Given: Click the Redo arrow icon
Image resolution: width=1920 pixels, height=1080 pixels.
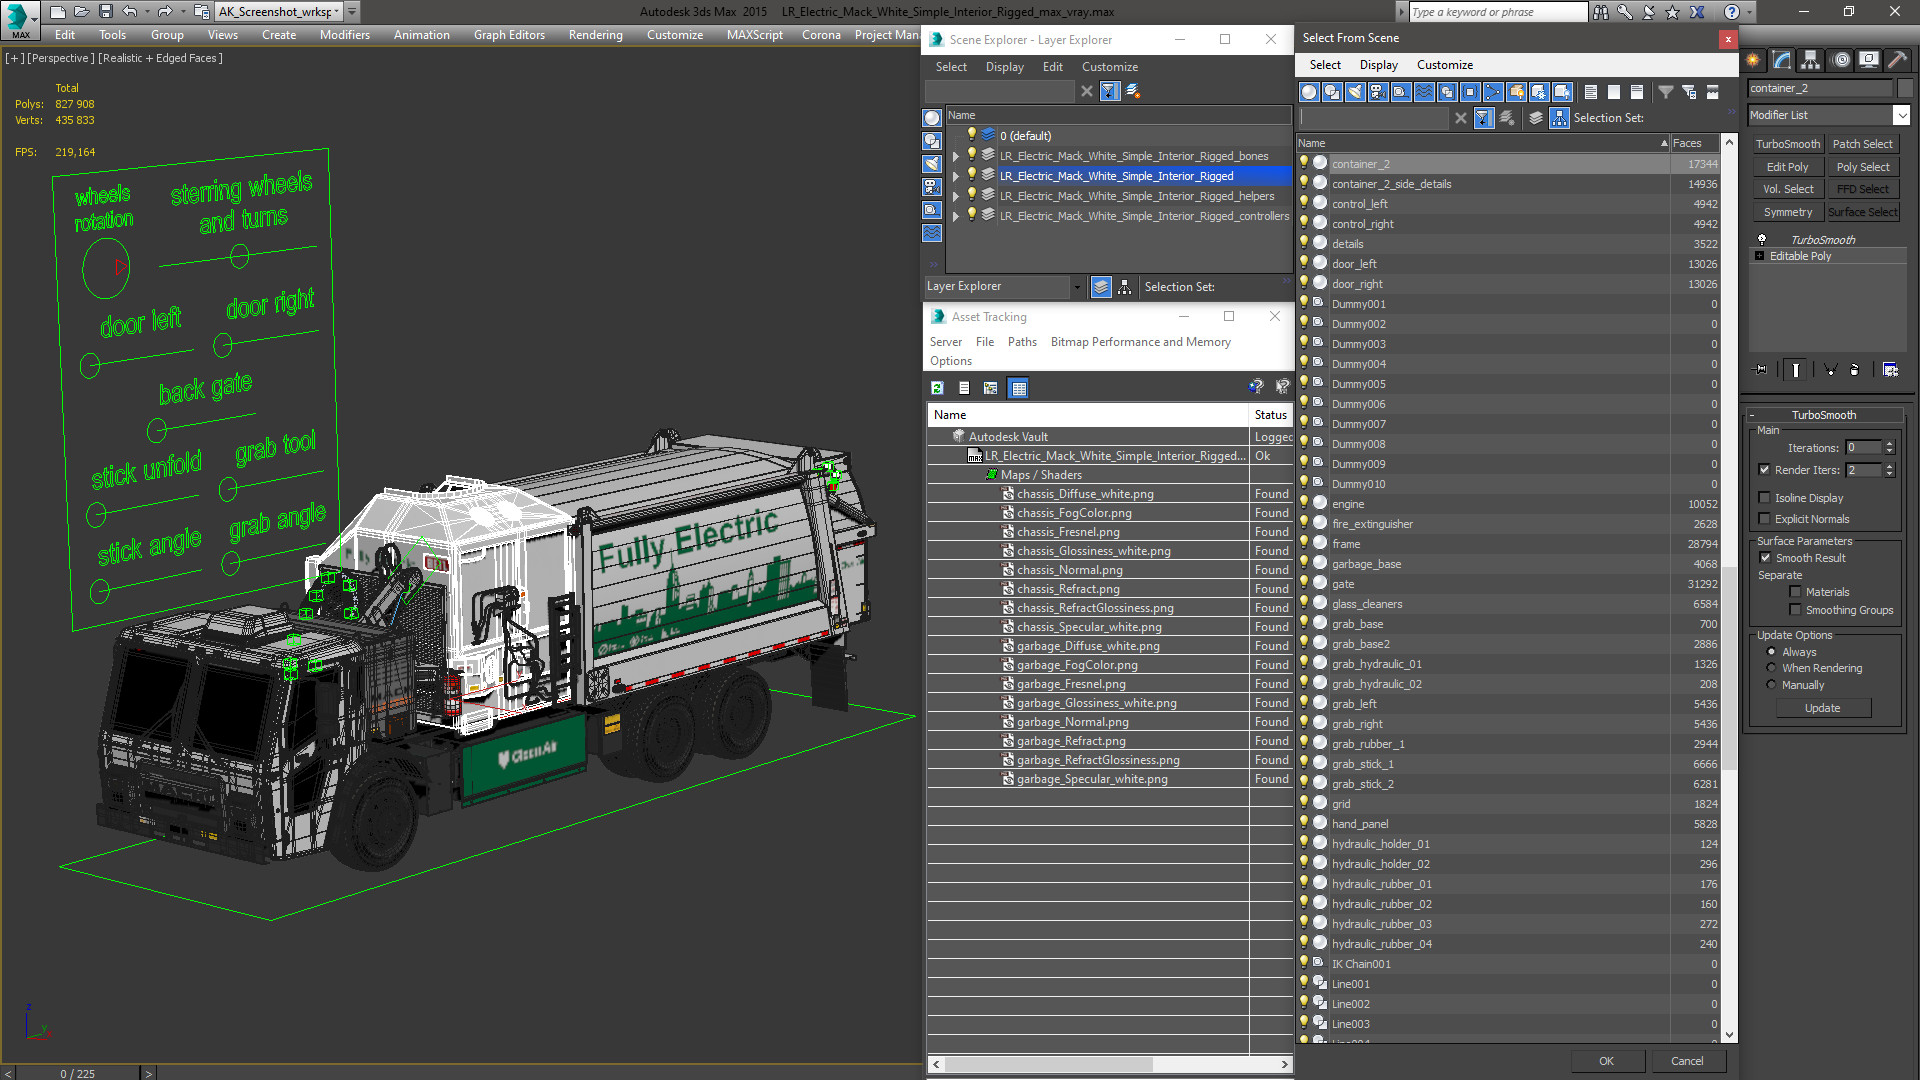Looking at the screenshot, I should (x=164, y=12).
